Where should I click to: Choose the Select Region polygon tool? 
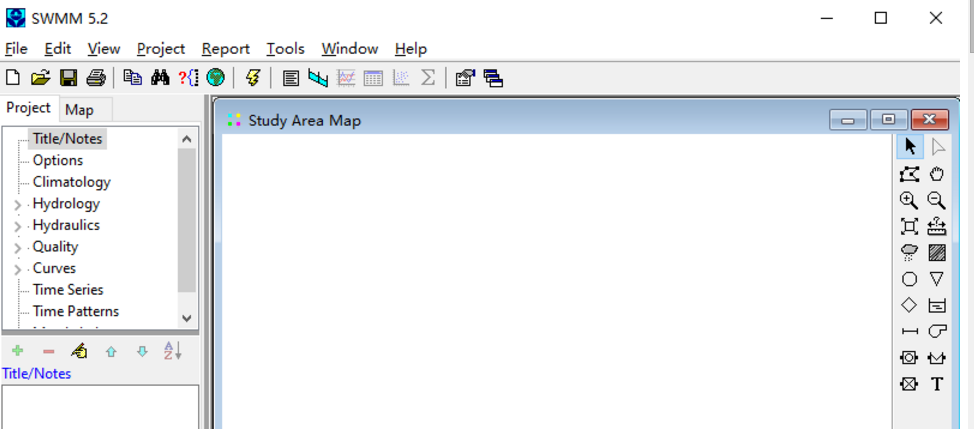(909, 174)
